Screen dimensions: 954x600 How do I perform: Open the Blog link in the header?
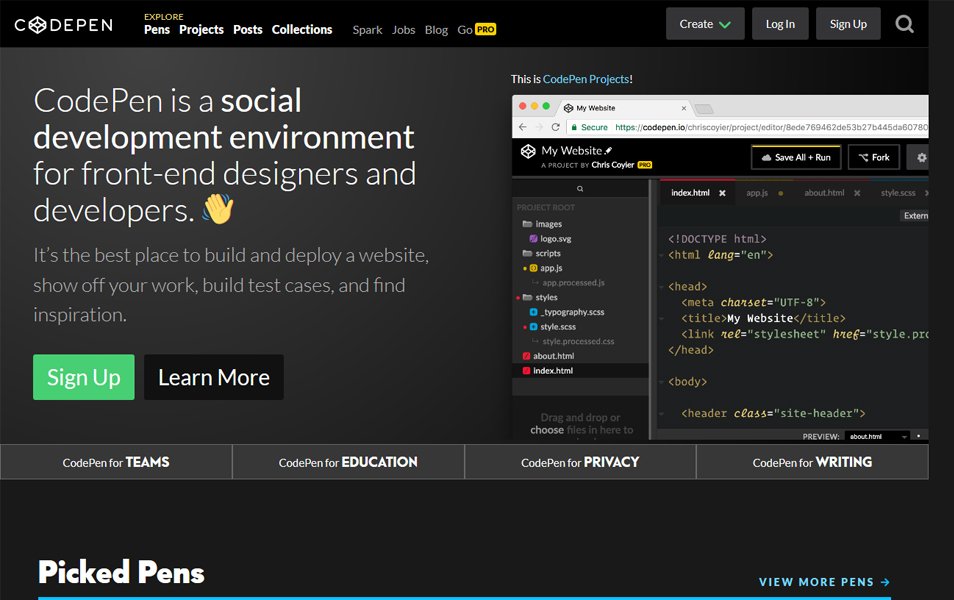pyautogui.click(x=436, y=30)
